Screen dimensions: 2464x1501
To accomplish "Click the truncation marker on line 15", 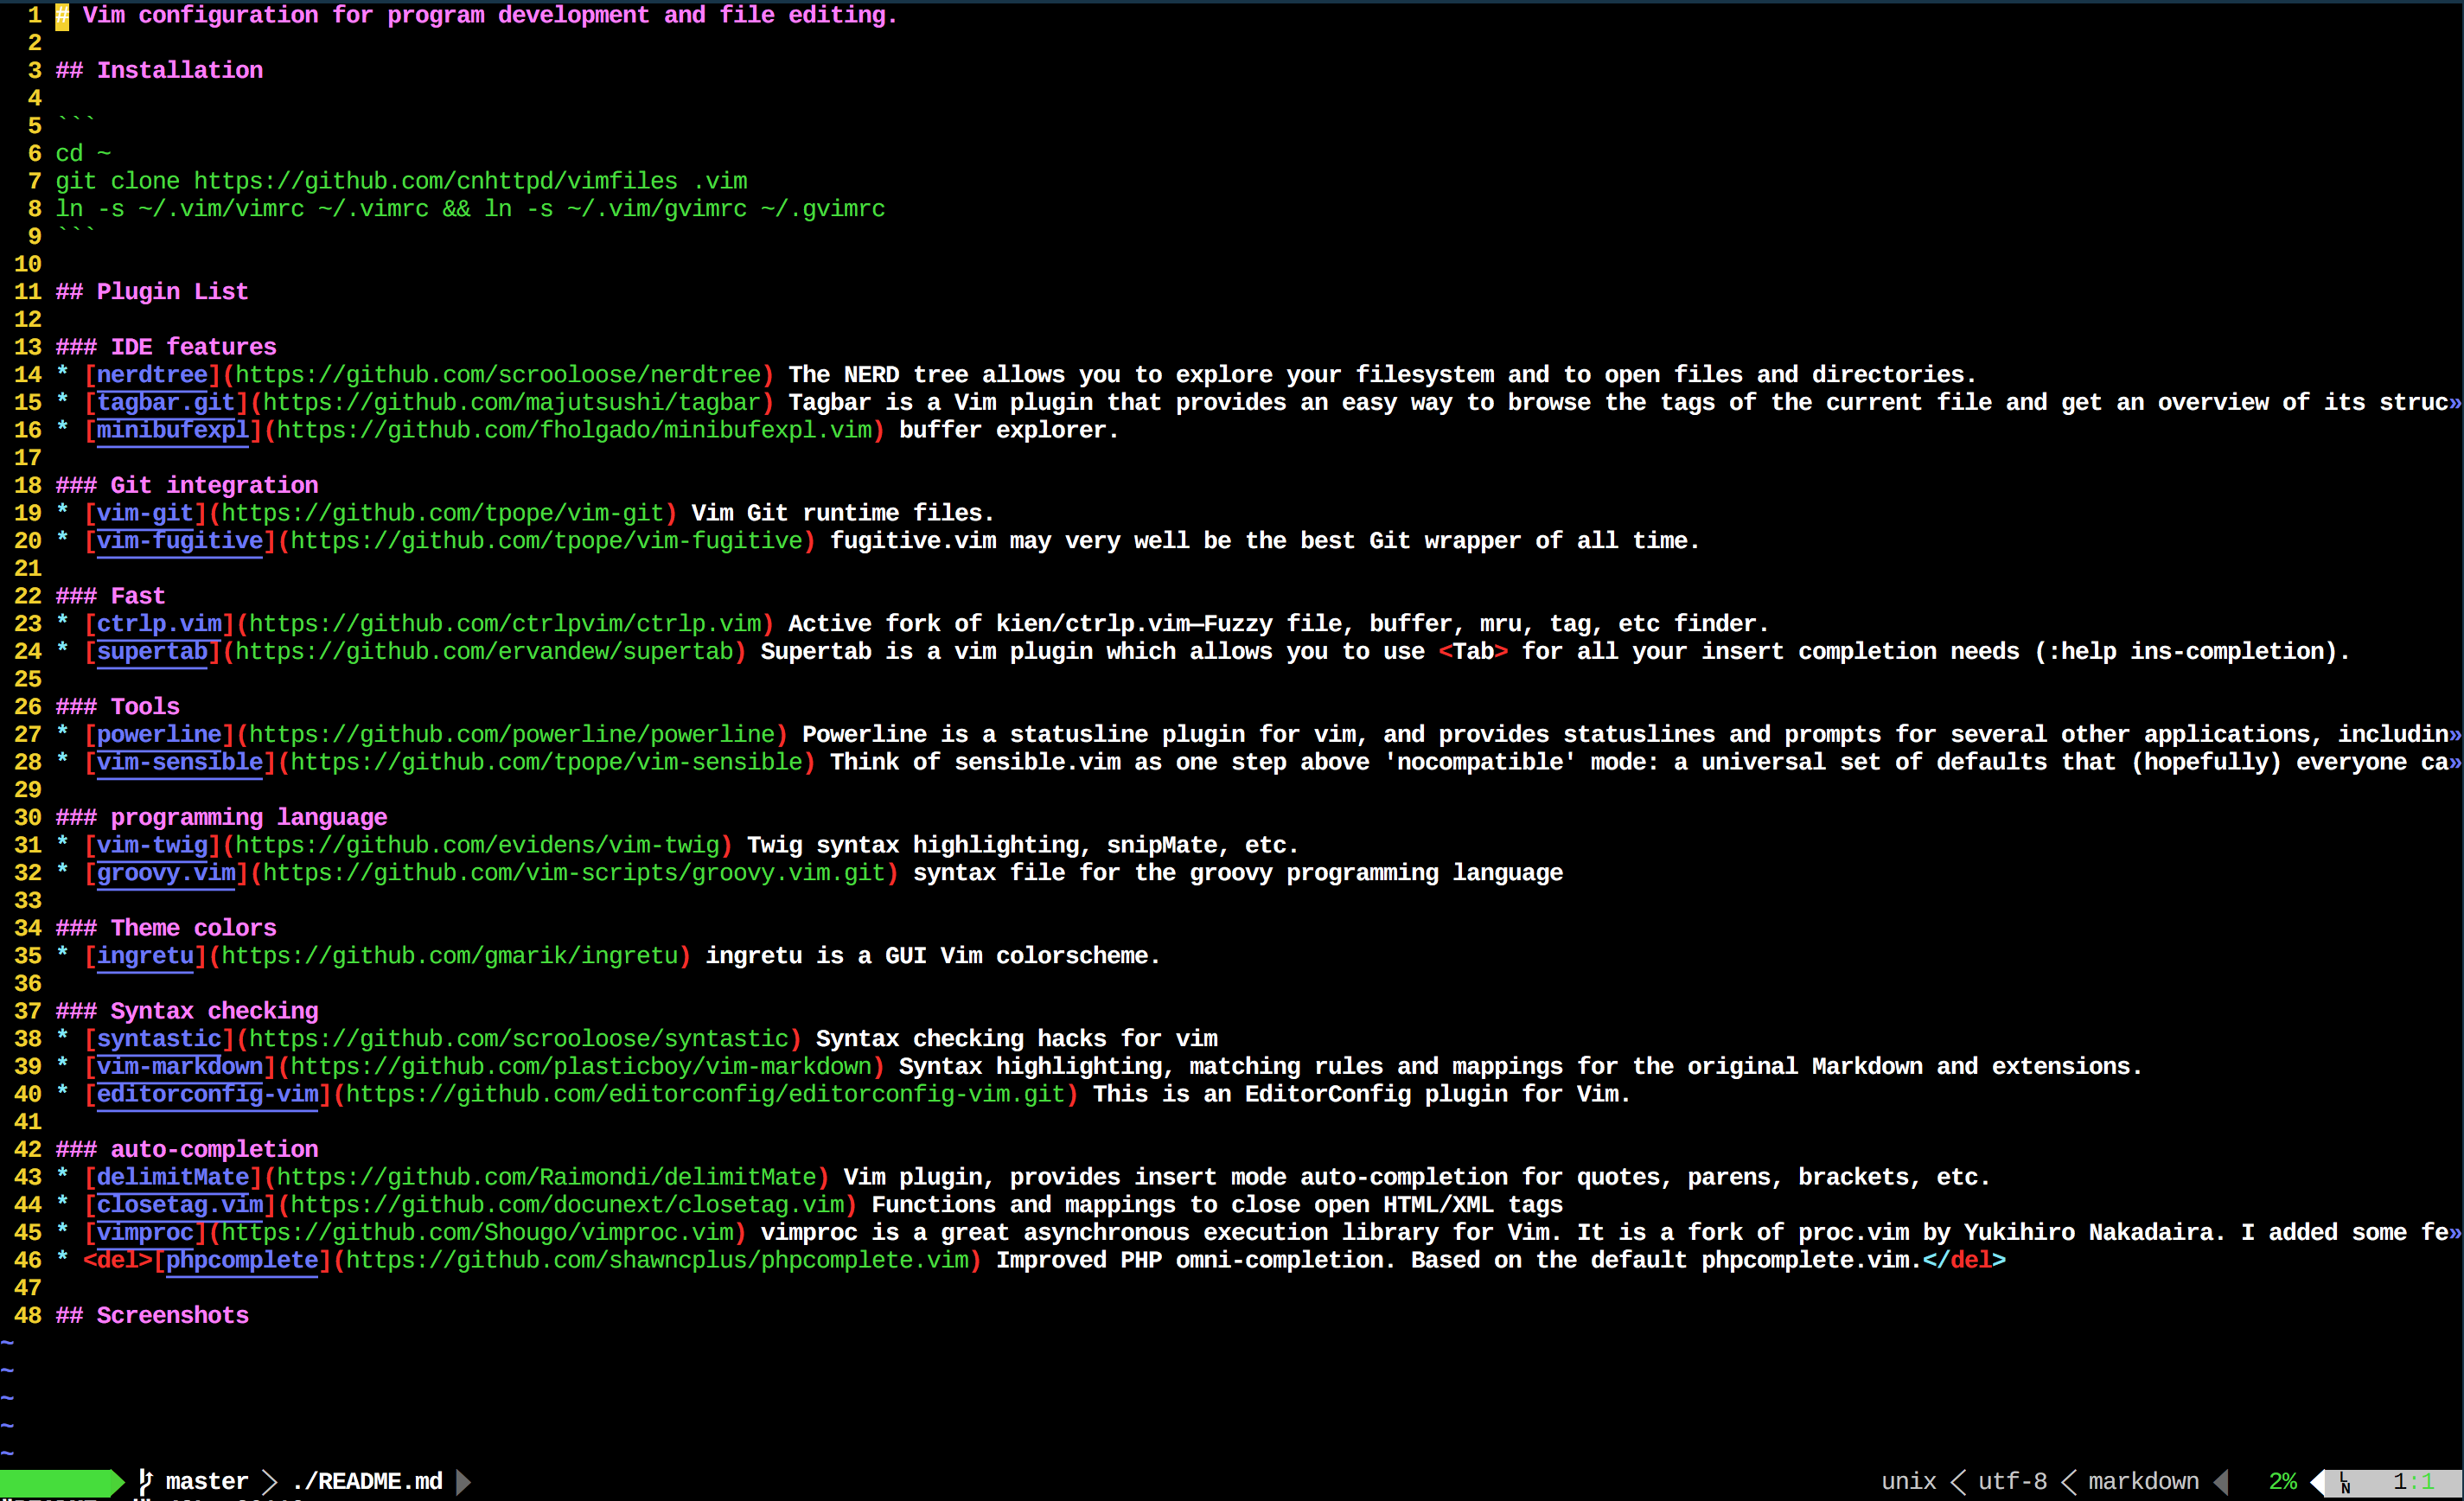I will [2455, 403].
